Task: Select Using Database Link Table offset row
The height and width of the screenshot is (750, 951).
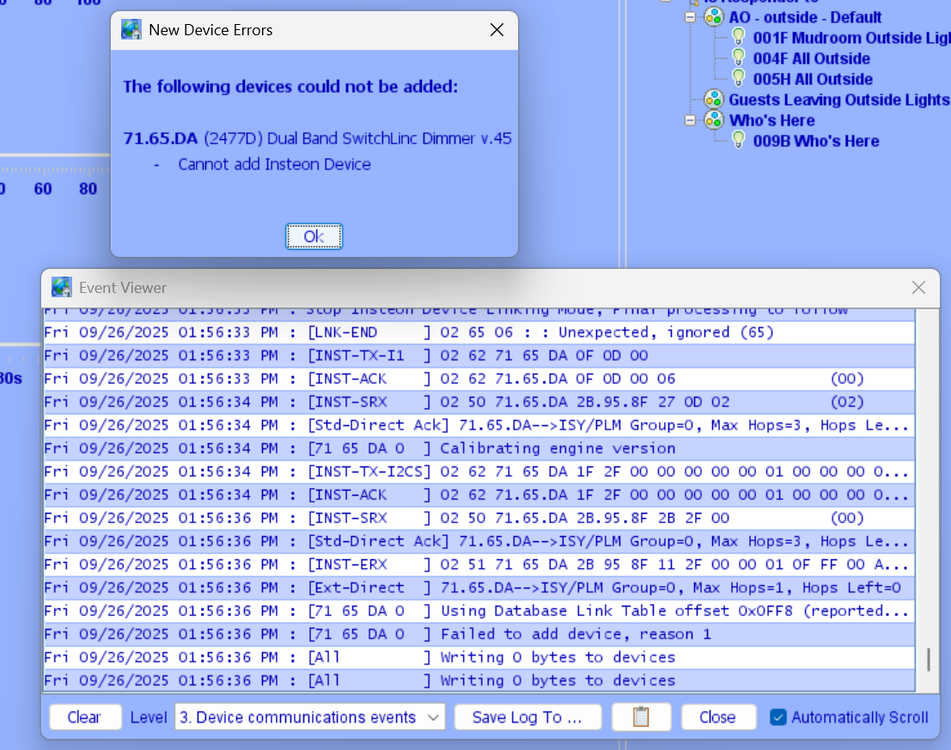Action: point(479,611)
